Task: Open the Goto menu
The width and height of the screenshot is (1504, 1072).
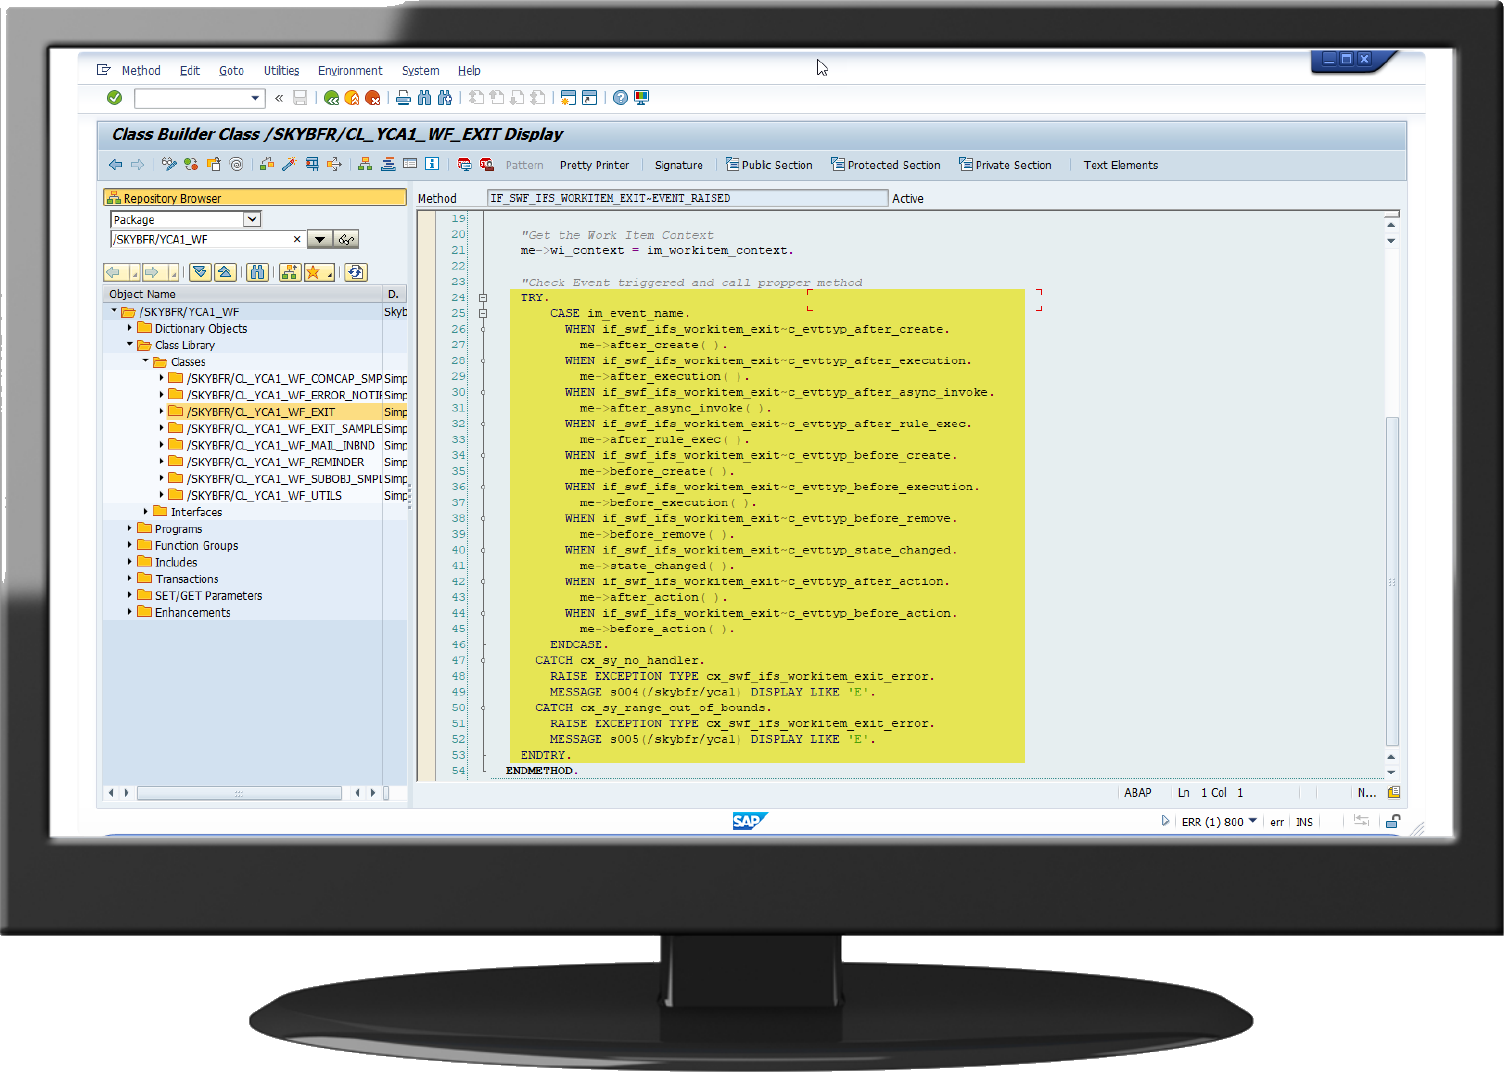Action: (231, 71)
